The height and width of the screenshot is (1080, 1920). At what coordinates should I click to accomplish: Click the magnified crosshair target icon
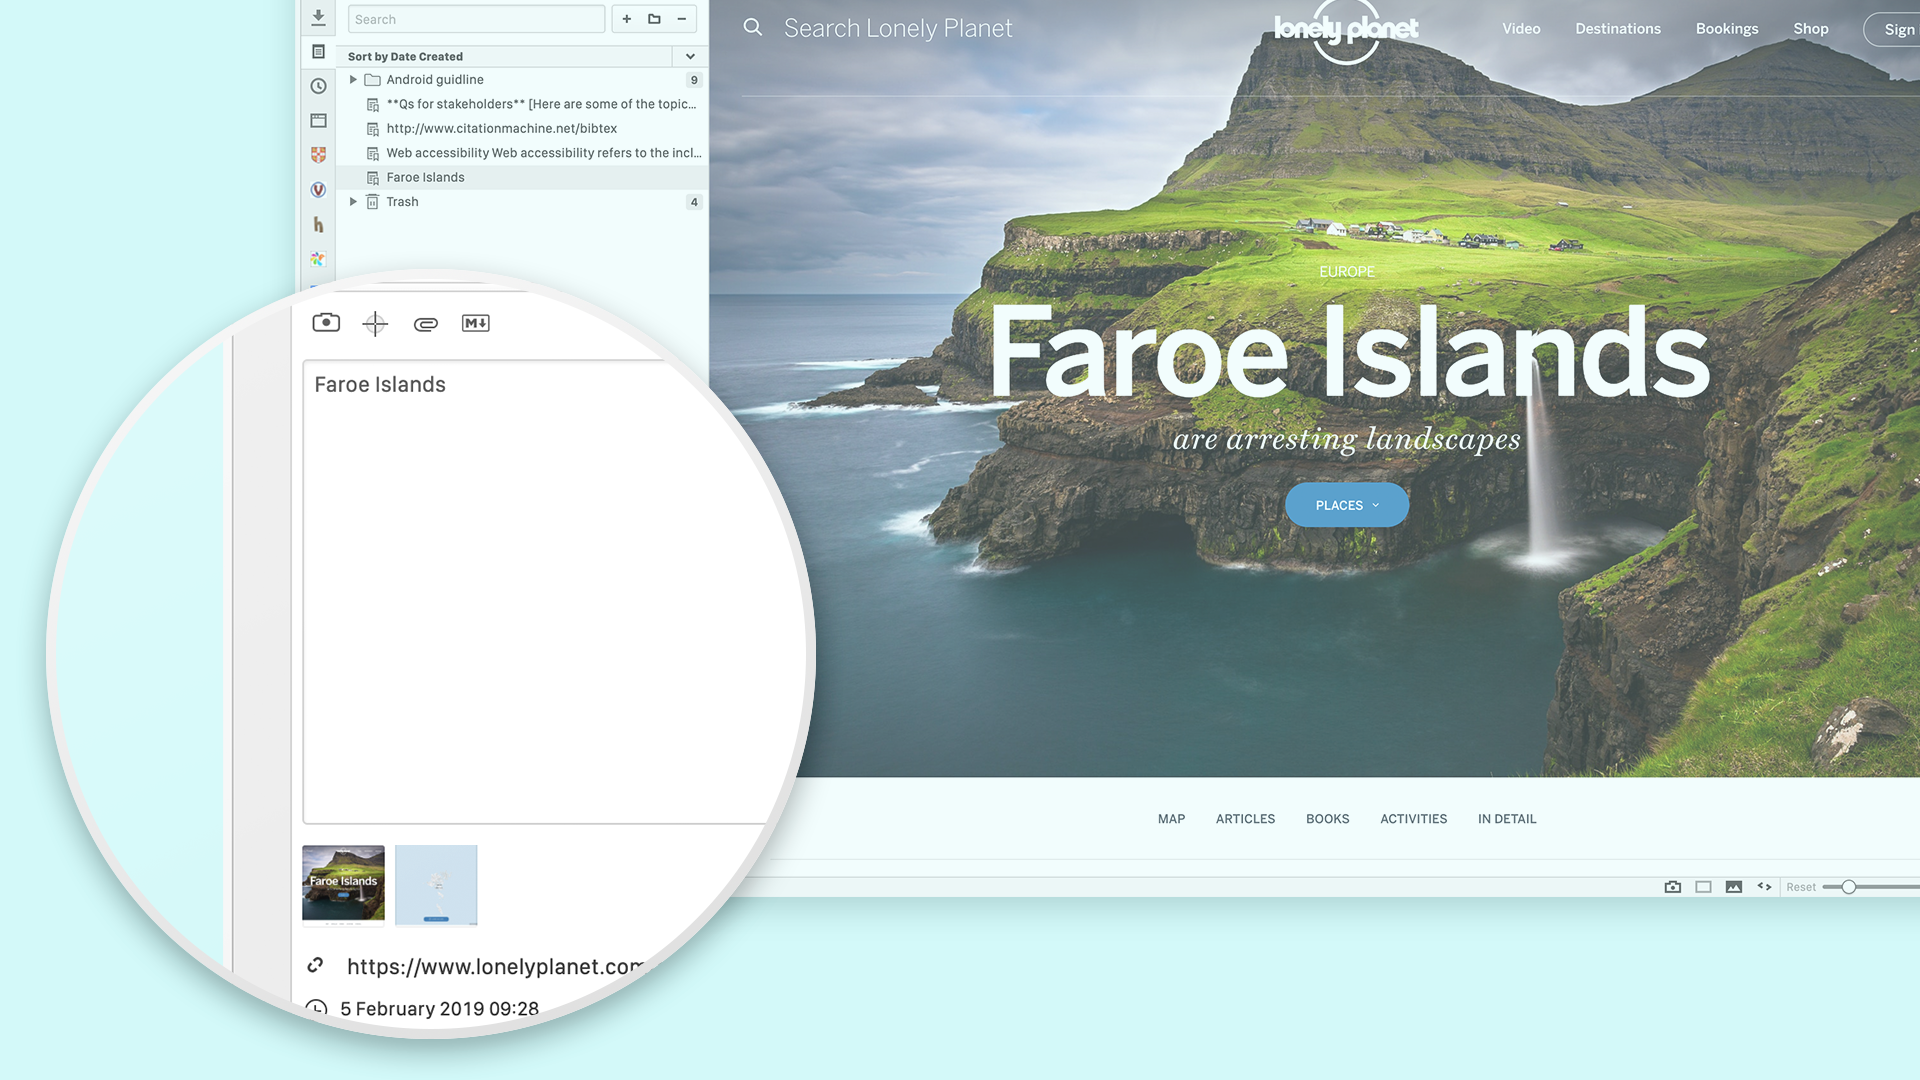click(375, 323)
